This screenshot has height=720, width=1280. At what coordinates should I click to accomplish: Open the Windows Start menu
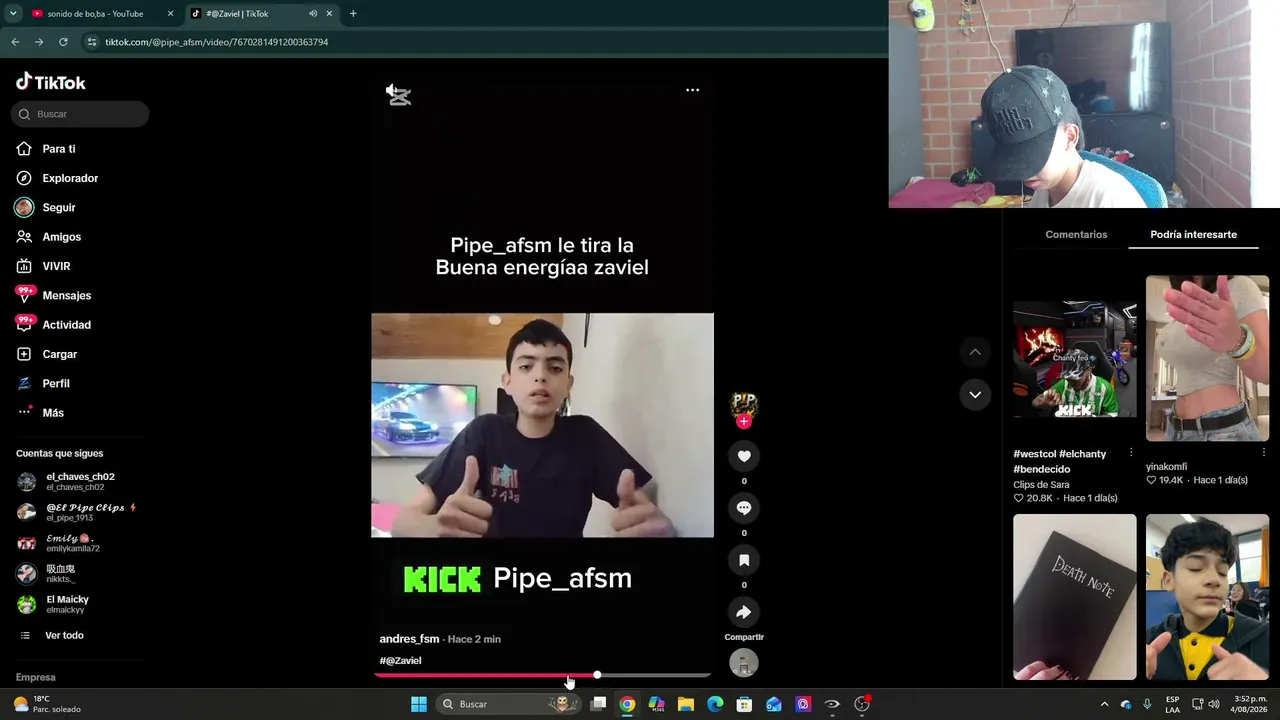(x=419, y=704)
